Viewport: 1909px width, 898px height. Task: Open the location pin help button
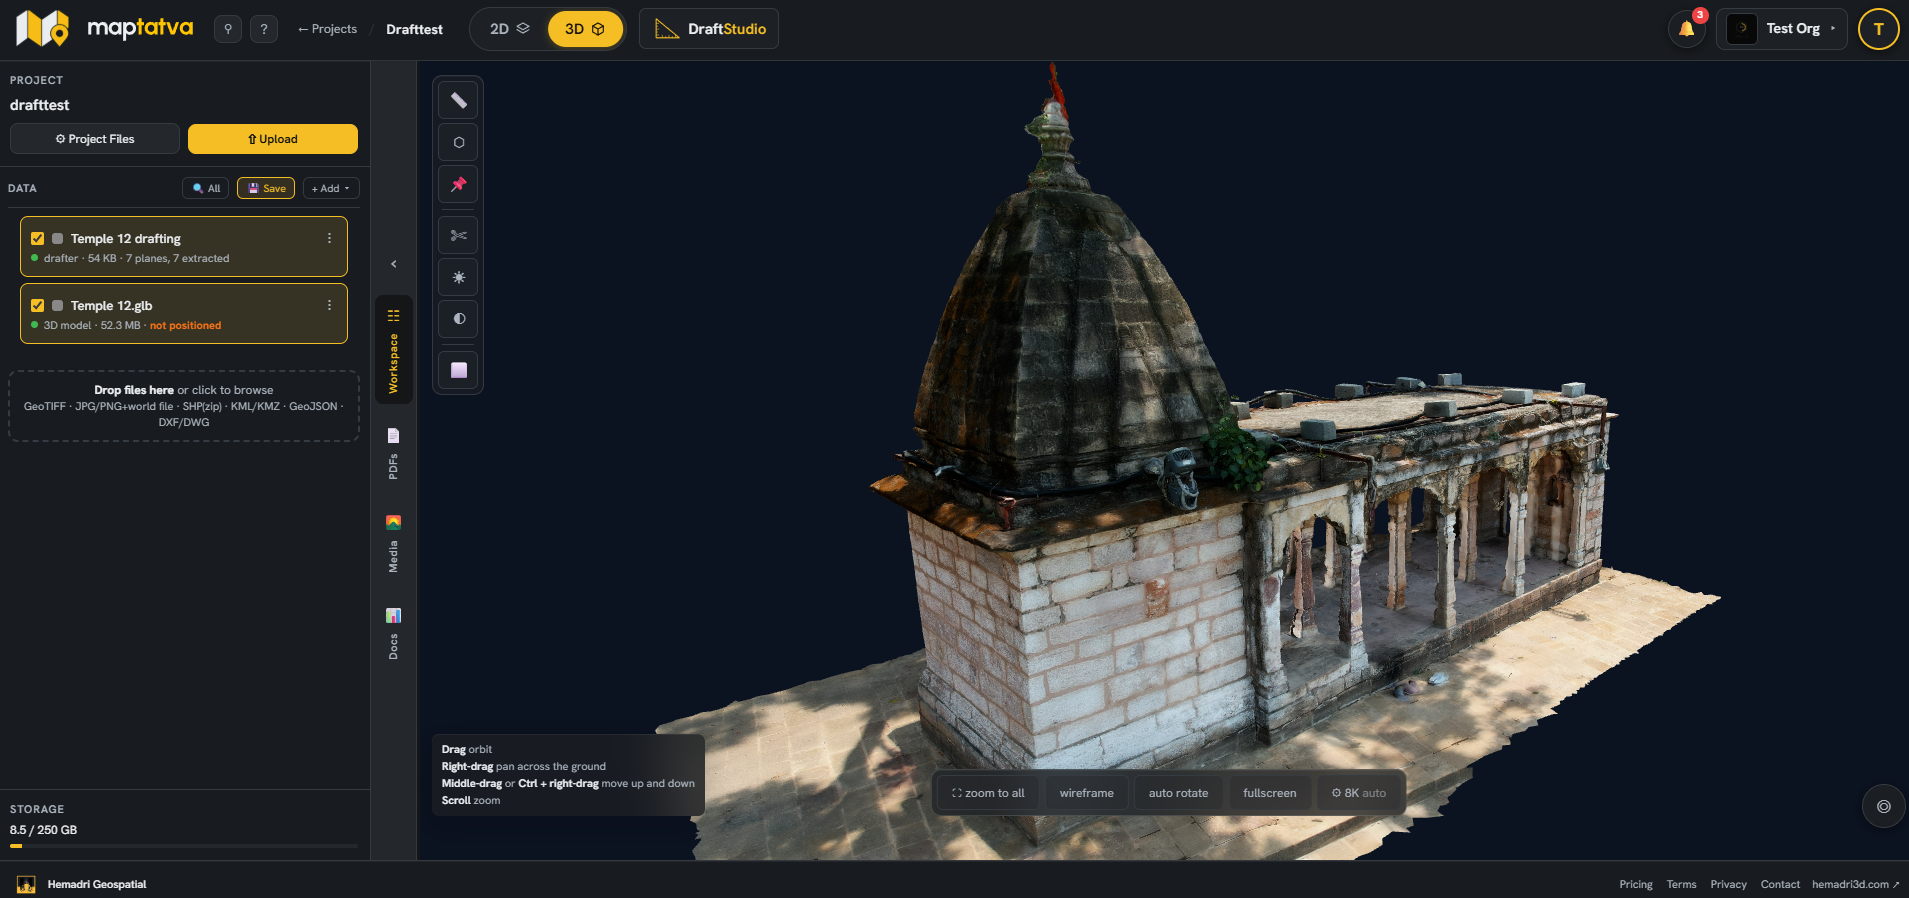tap(228, 29)
